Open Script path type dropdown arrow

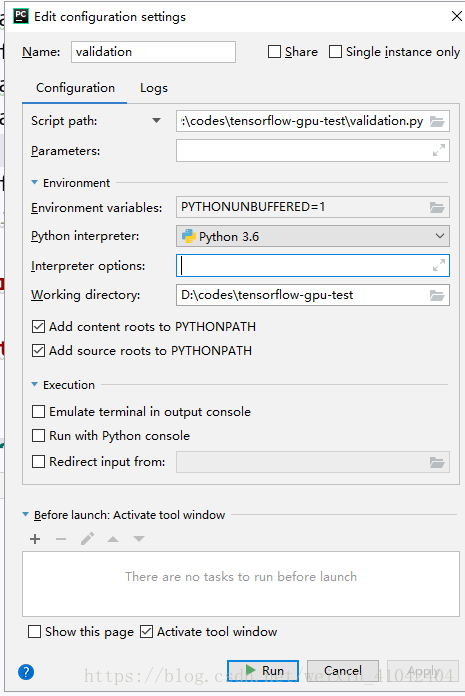[156, 121]
